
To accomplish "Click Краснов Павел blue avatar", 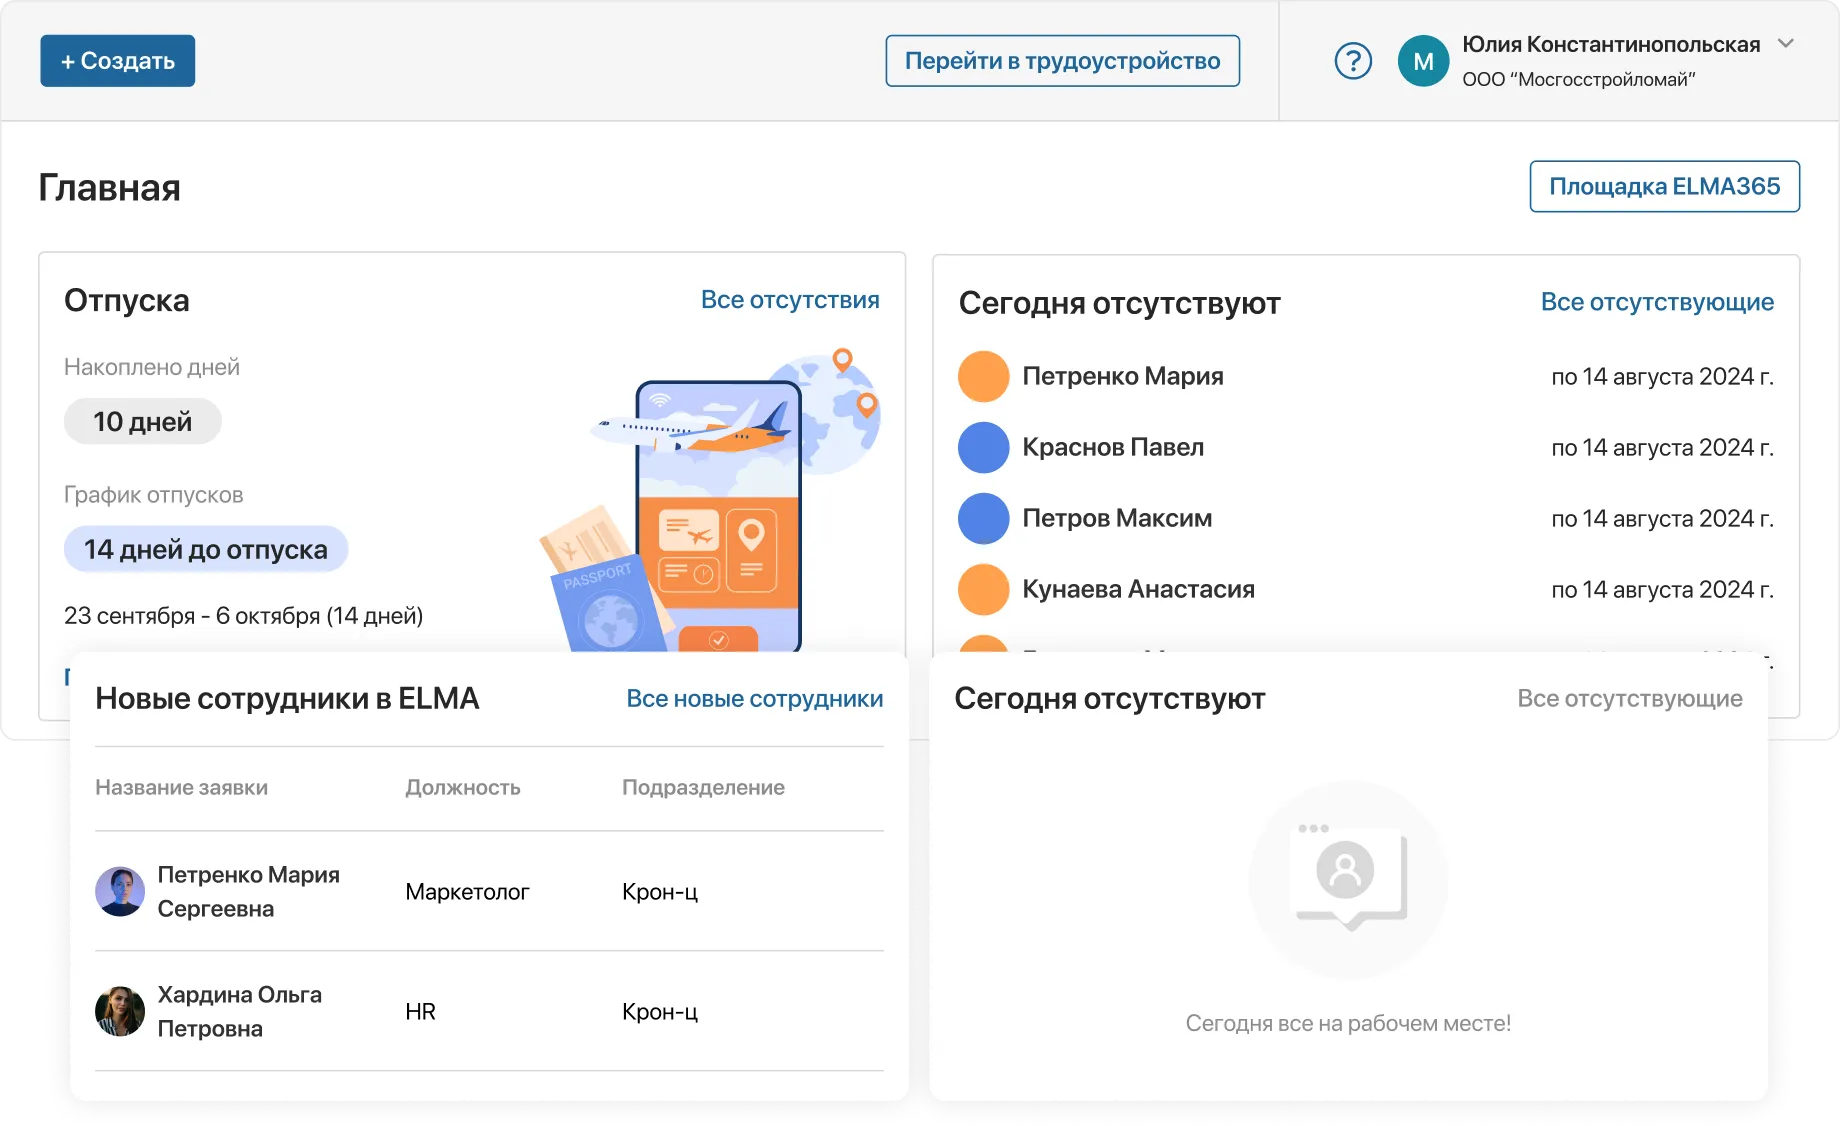I will tap(983, 448).
